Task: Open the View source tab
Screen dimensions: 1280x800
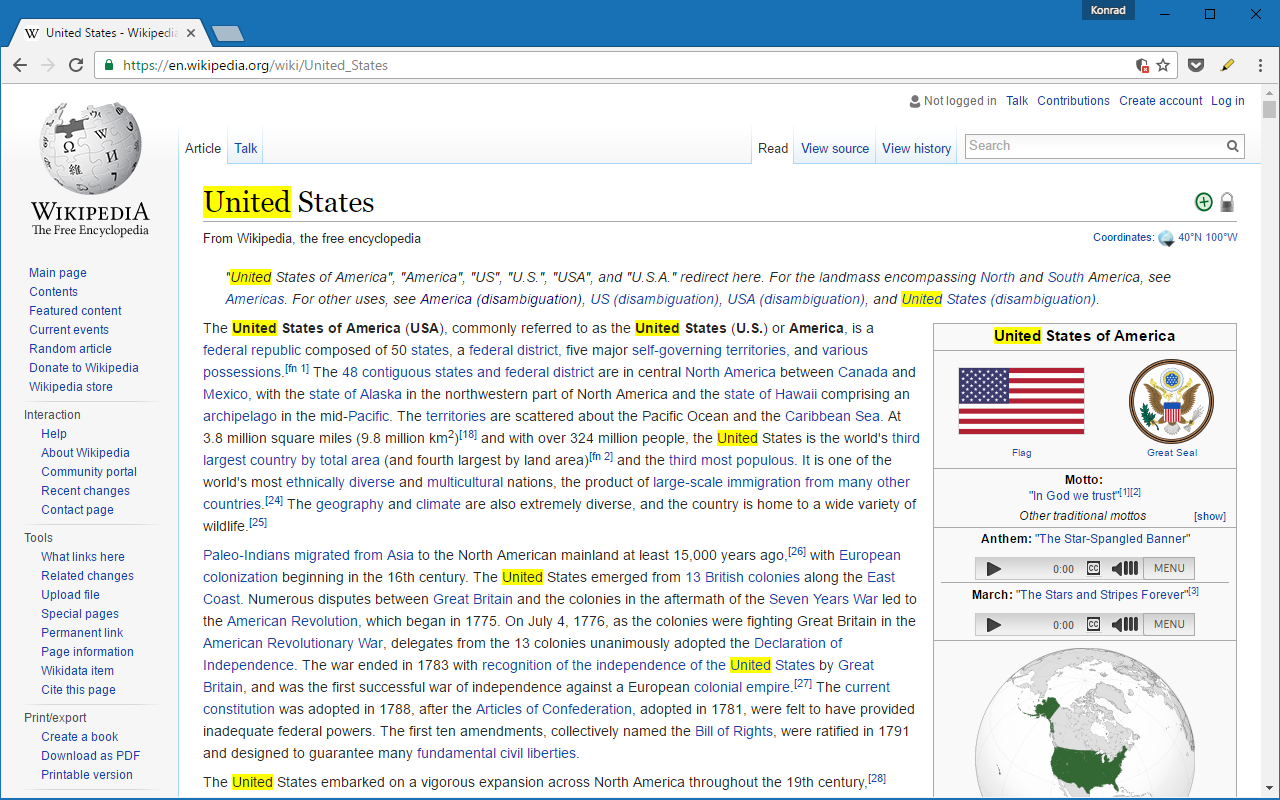Action: point(835,148)
